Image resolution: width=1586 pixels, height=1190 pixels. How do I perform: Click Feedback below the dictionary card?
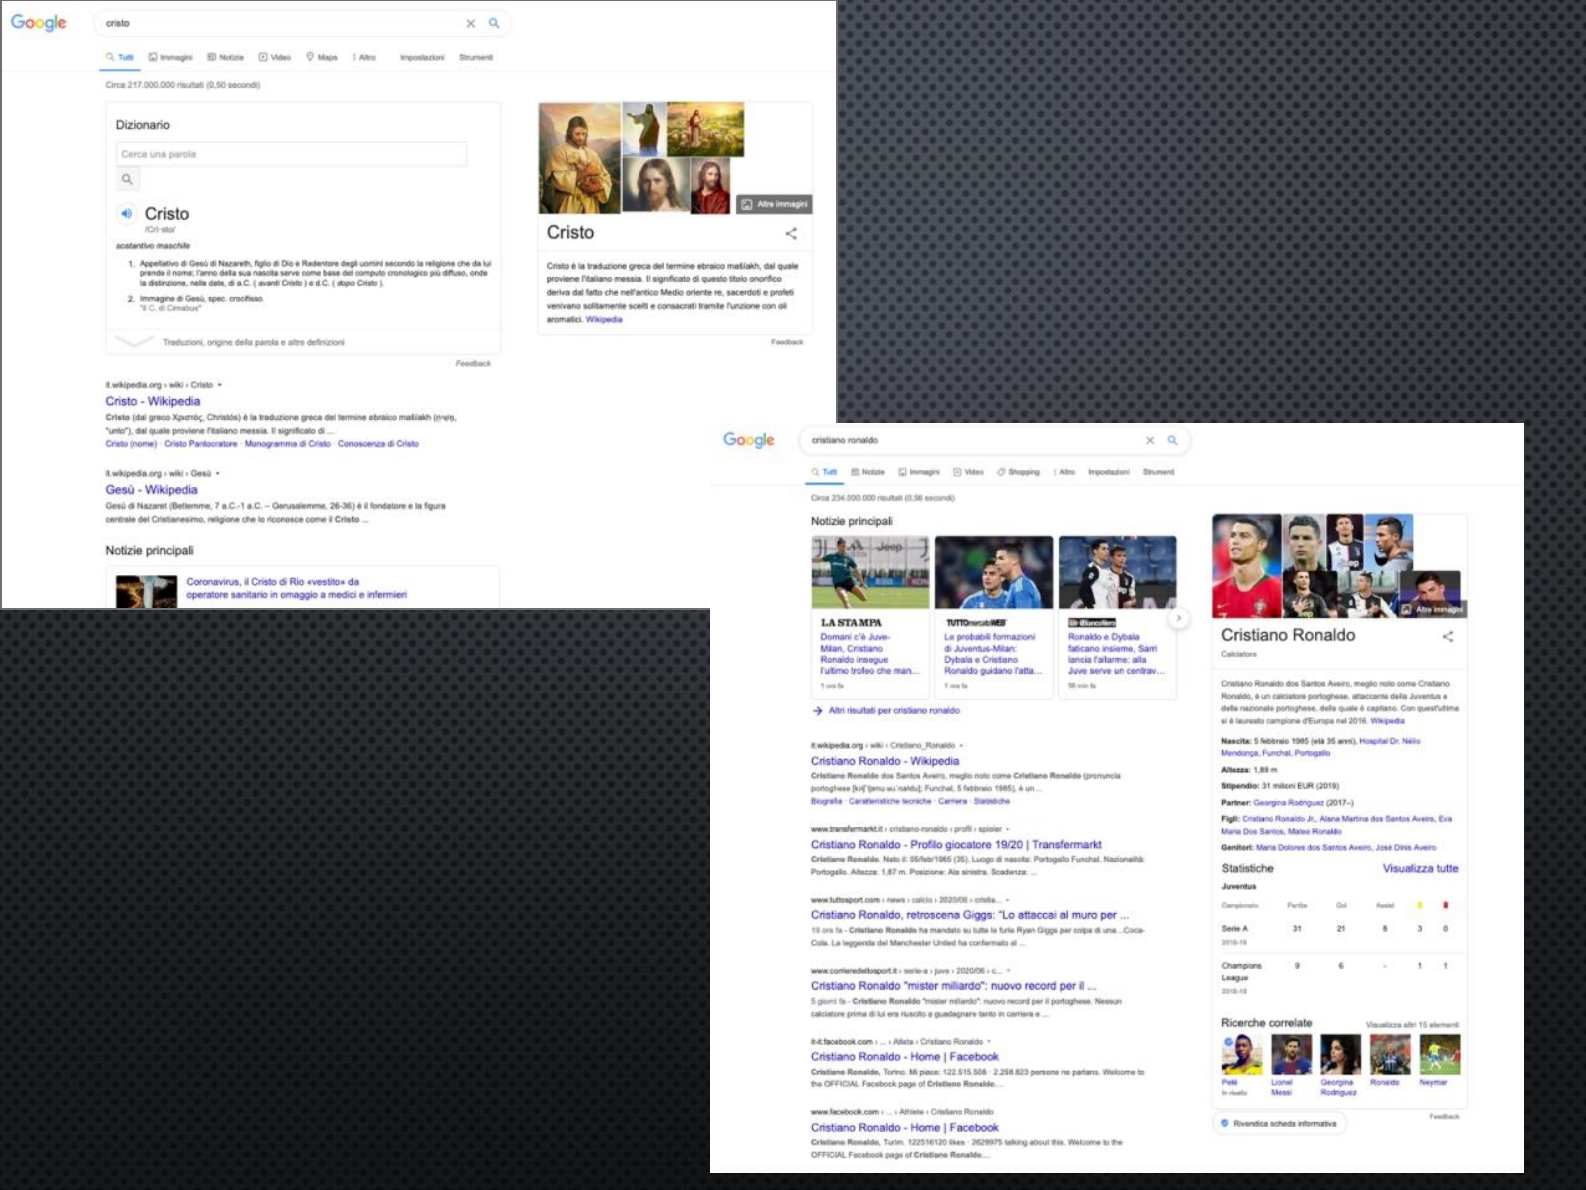coord(473,364)
